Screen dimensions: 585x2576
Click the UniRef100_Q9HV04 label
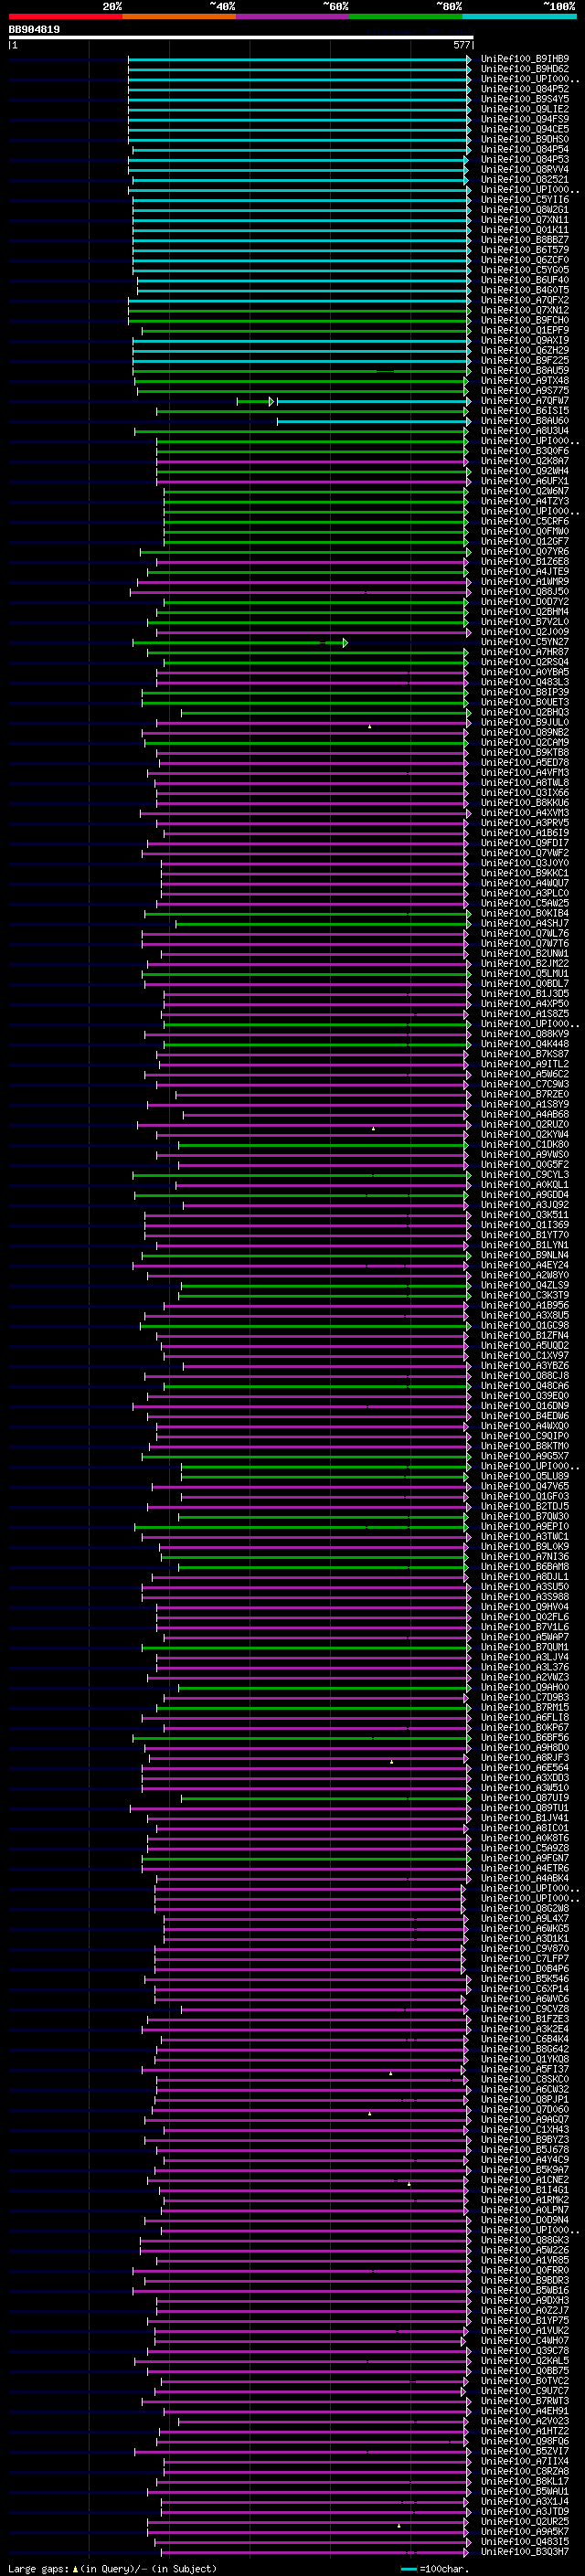click(525, 1607)
